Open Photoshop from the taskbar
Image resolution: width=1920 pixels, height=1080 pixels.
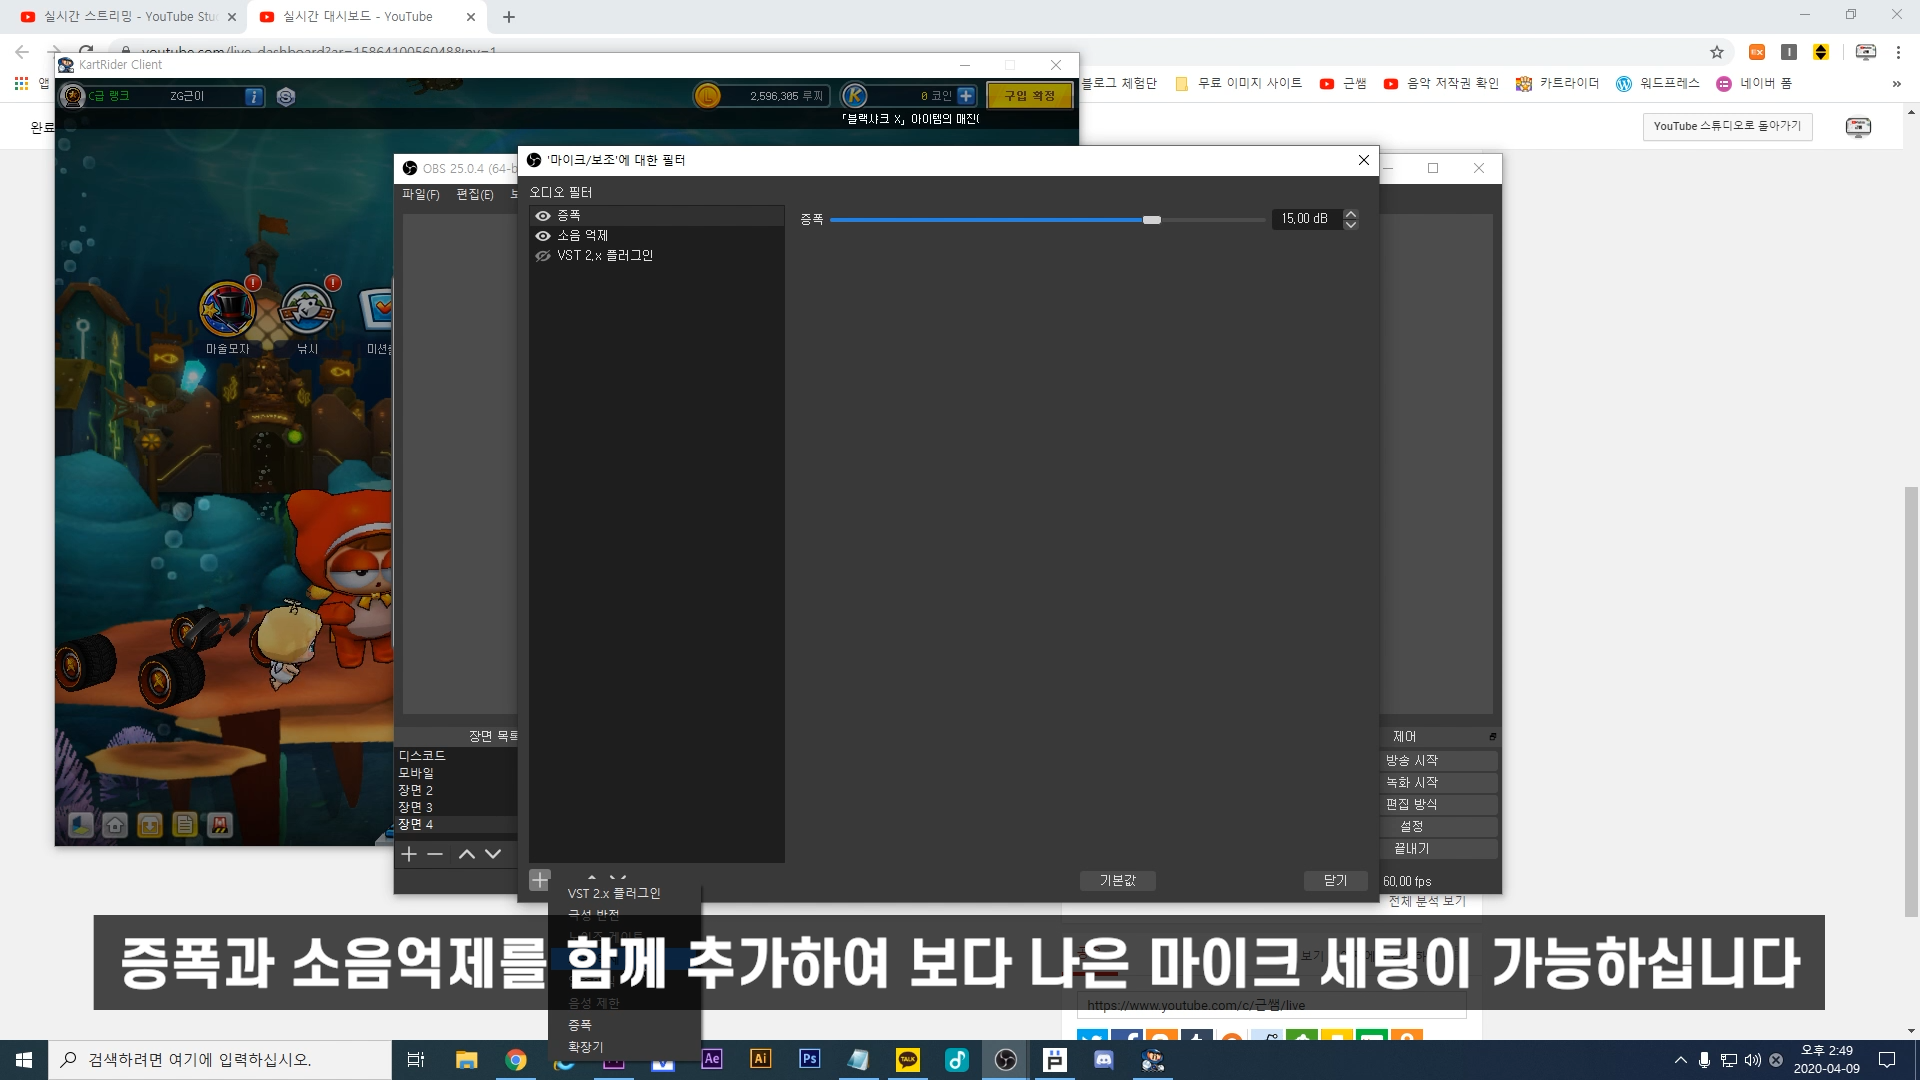810,1059
